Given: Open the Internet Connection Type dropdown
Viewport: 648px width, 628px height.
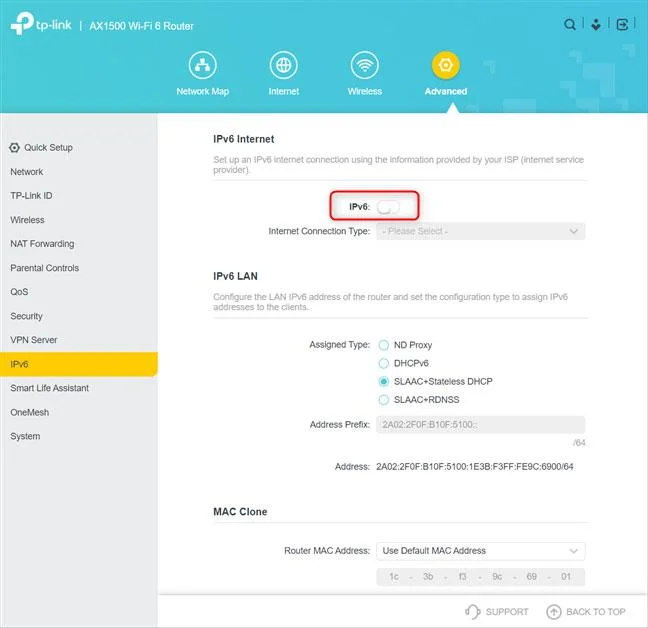Looking at the screenshot, I should 481,231.
